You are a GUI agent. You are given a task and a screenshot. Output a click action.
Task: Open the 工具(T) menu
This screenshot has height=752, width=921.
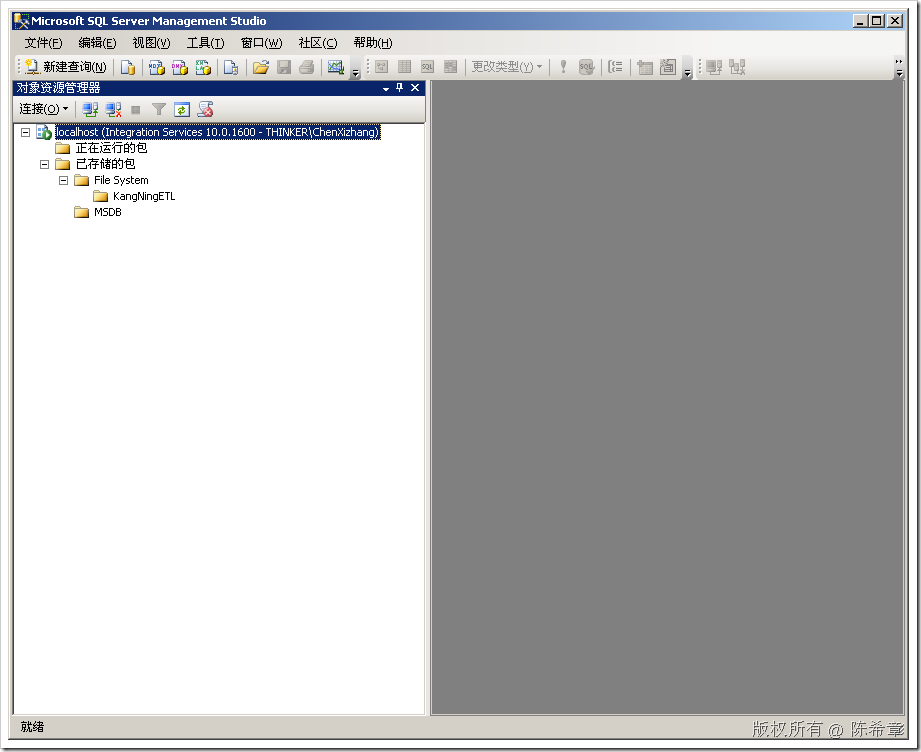click(x=206, y=43)
